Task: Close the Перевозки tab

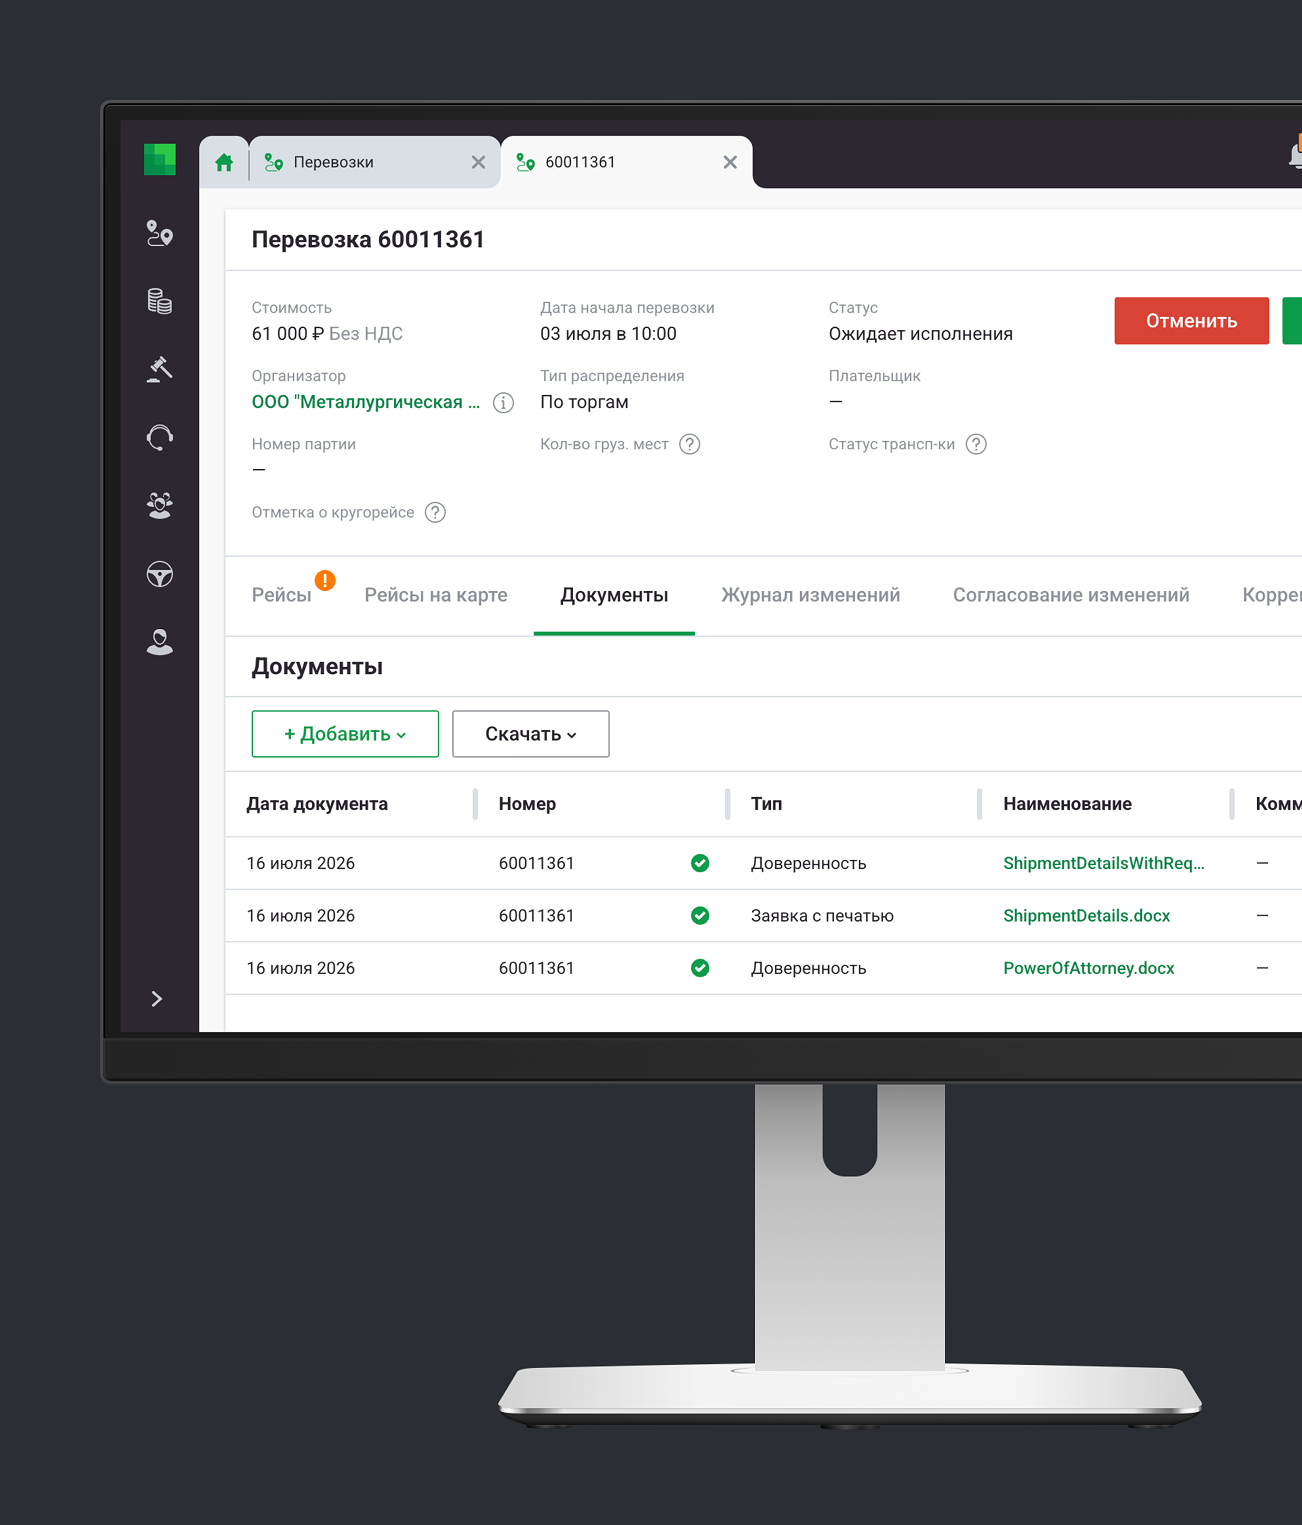Action: tap(478, 162)
